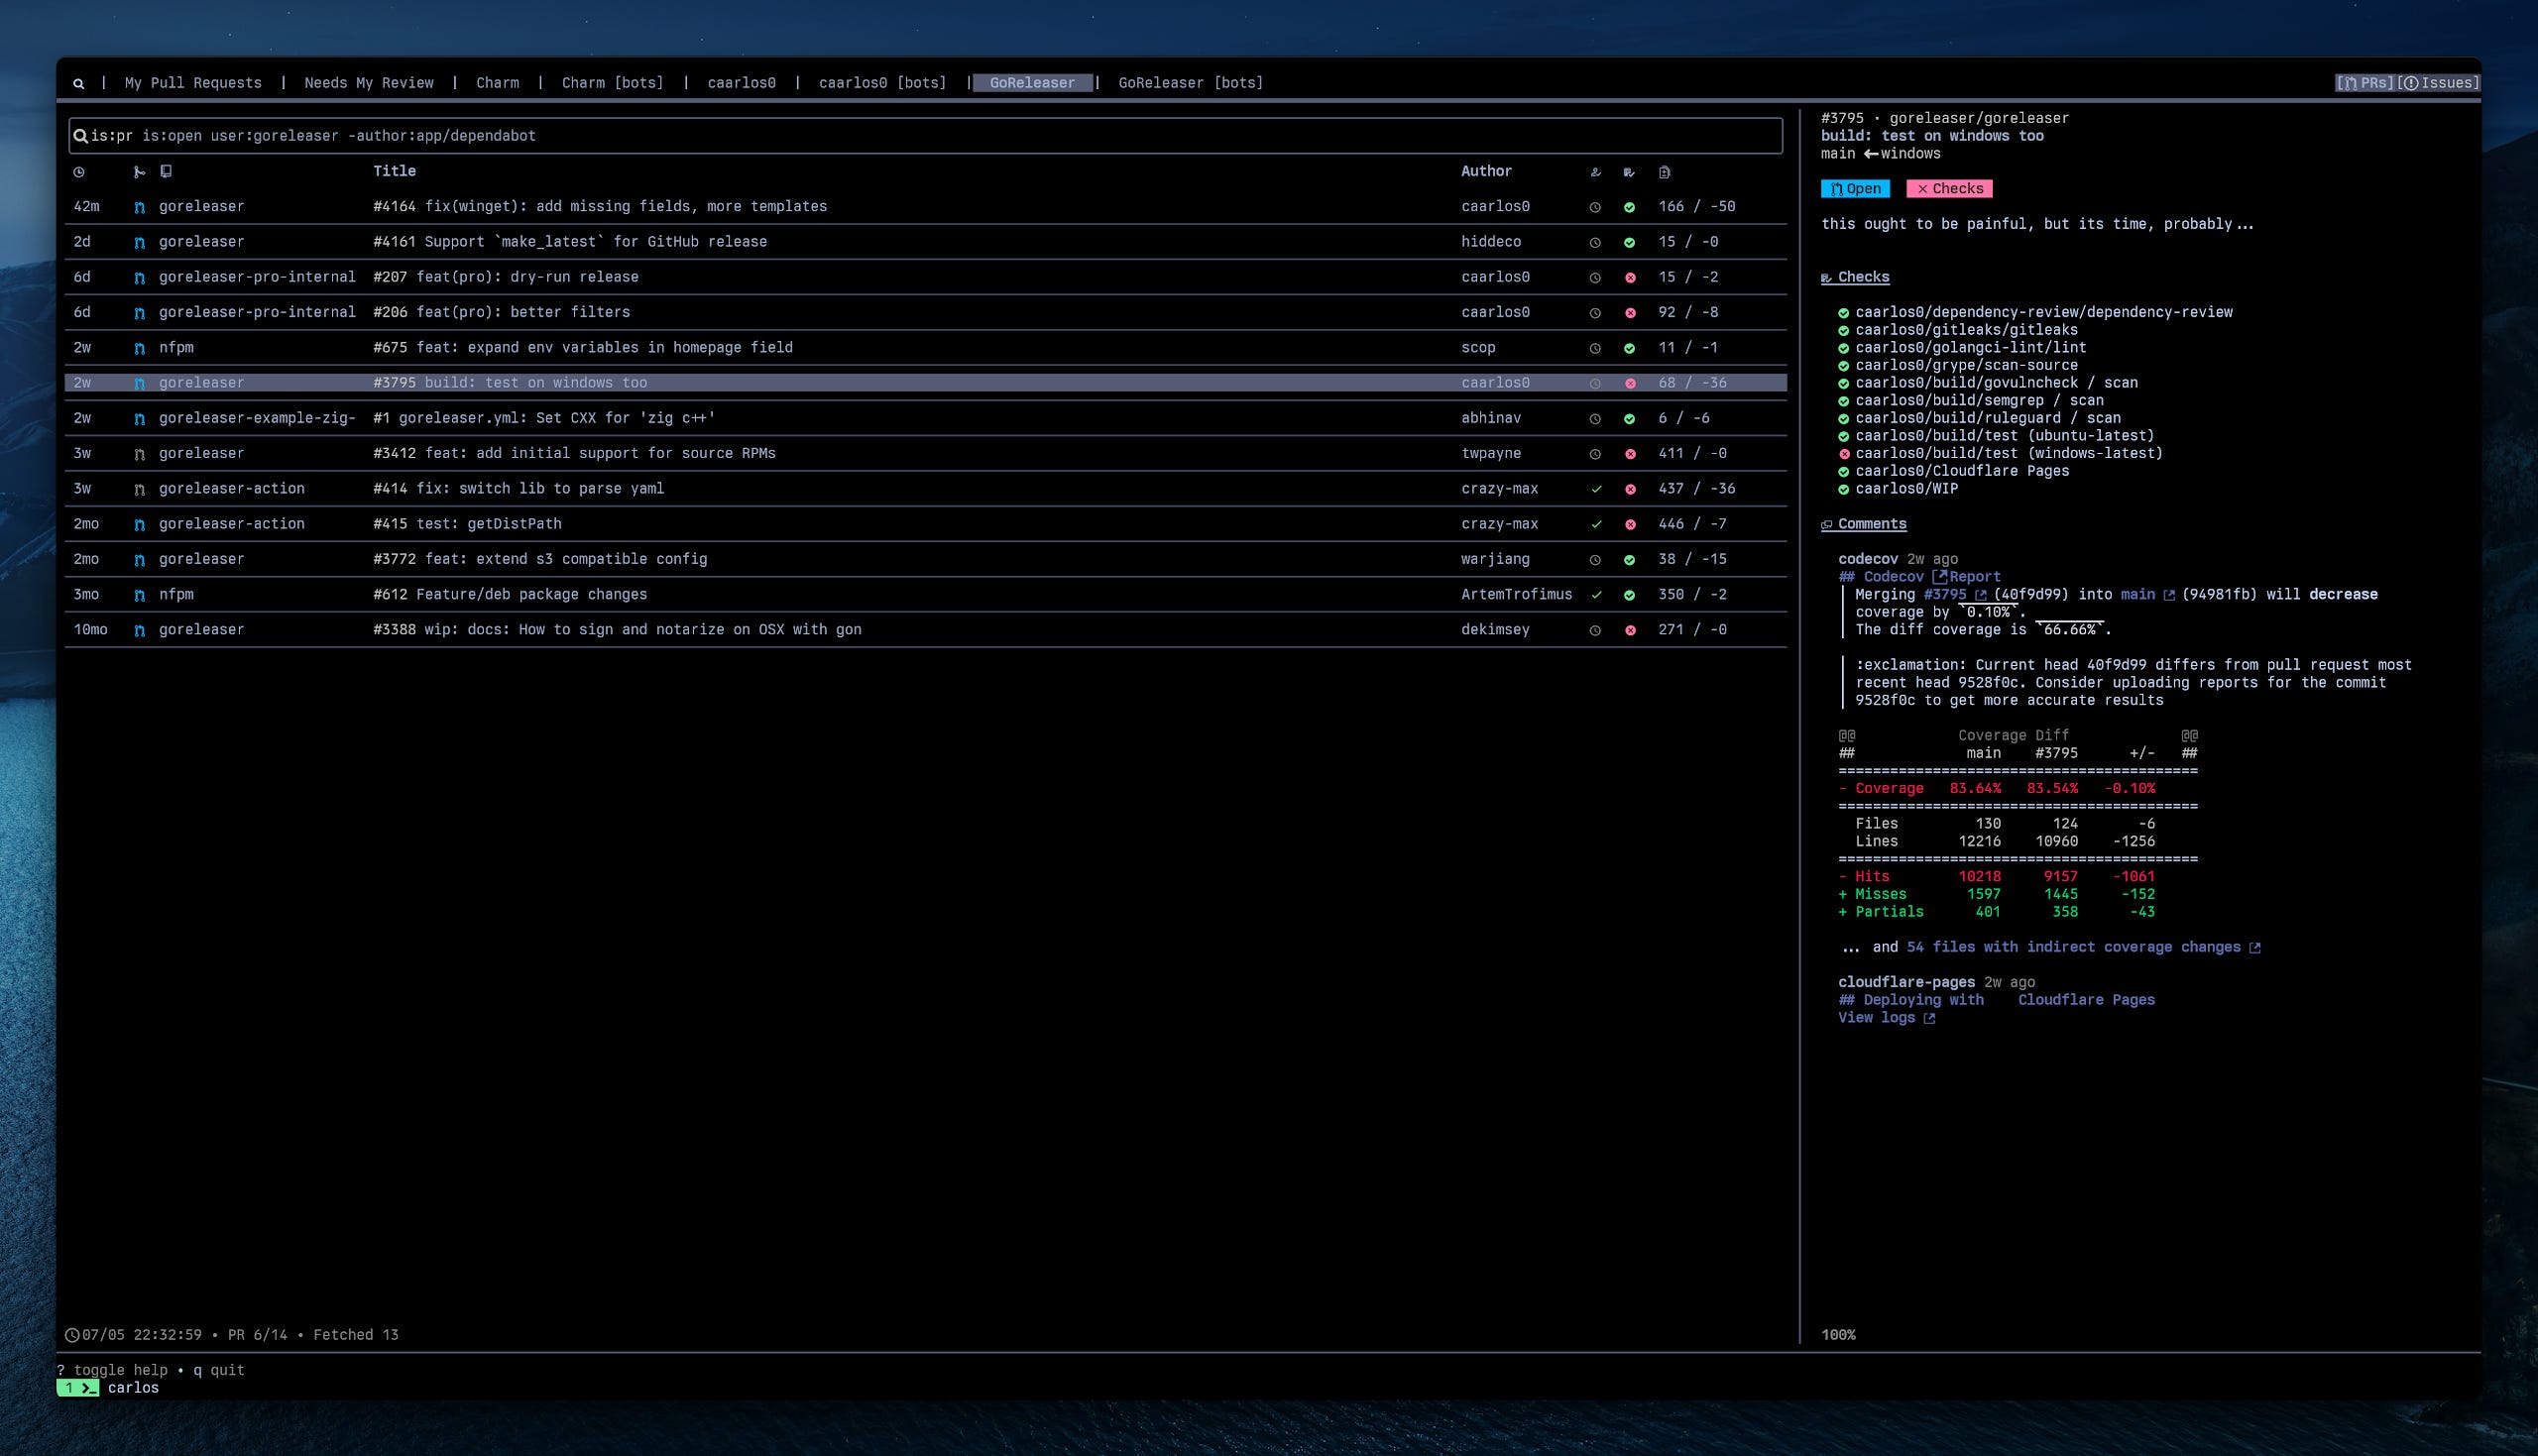The image size is (2538, 1456).
Task: Select PR #4161 Support make_latest row
Action: (x=925, y=242)
